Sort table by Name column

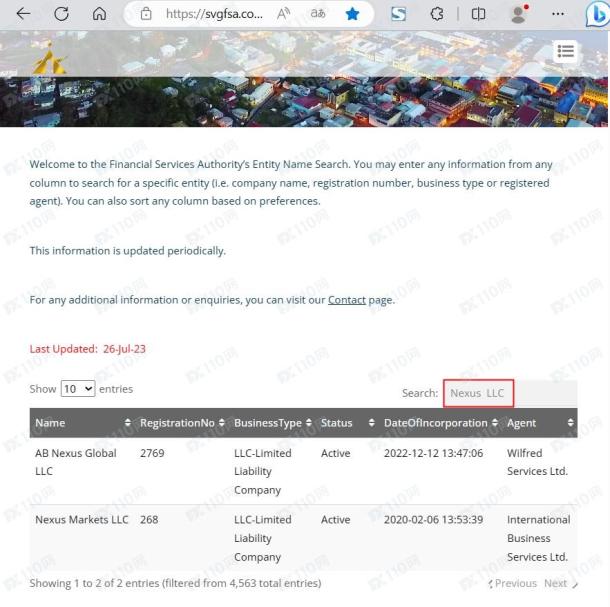click(x=83, y=423)
